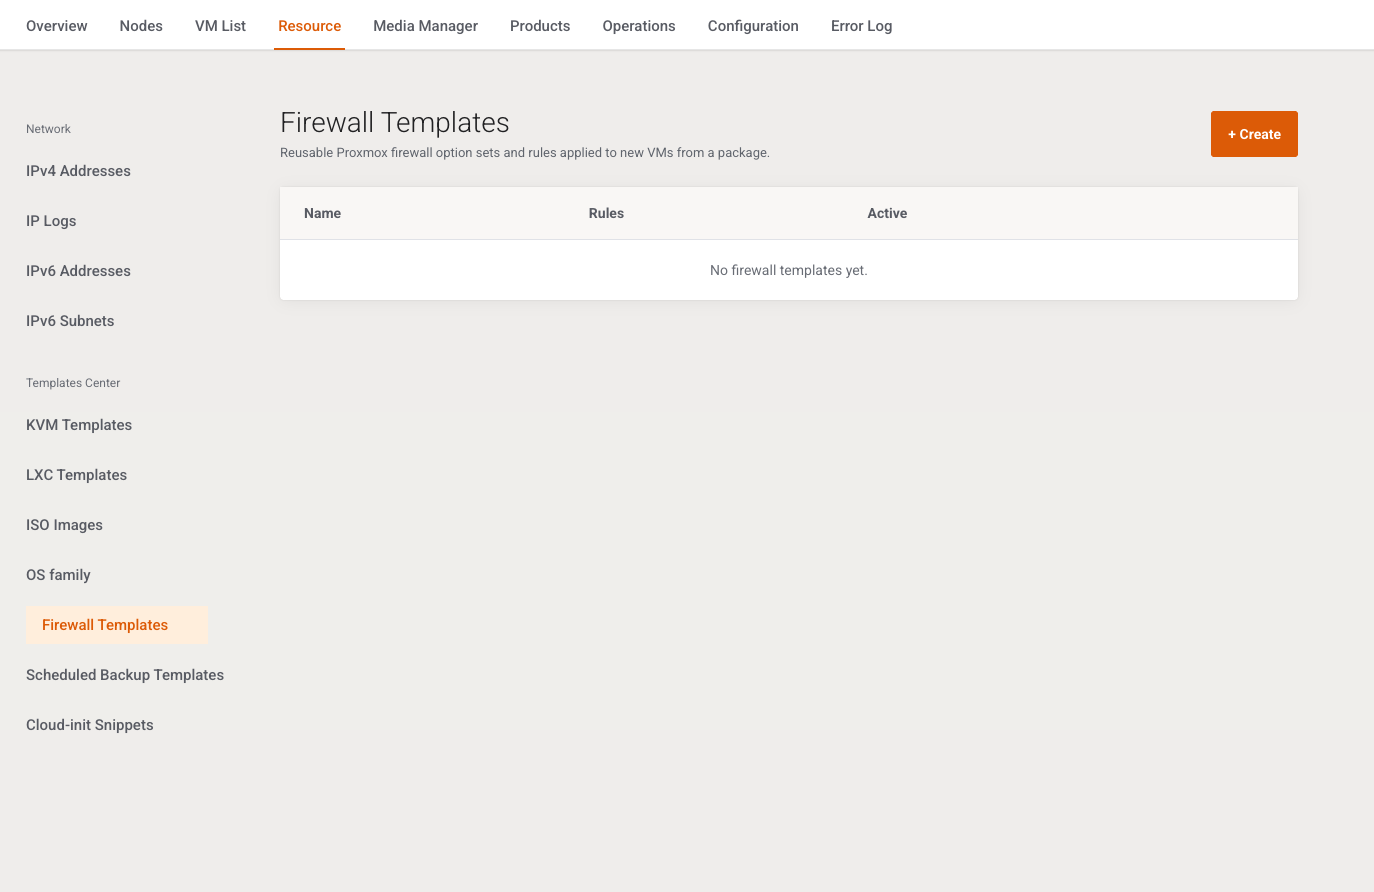1374x892 pixels.
Task: Open IP Logs in sidebar
Action: click(x=51, y=221)
